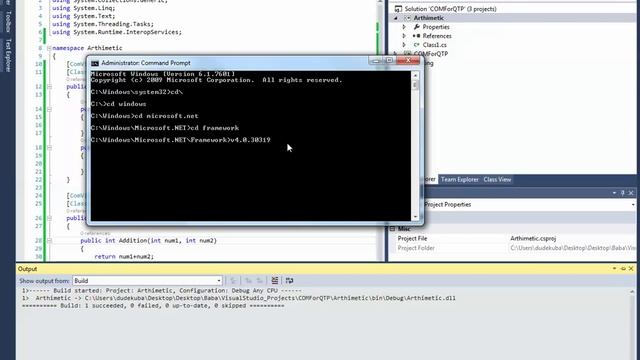Expand the Properties node in Solution Explorer
The image size is (640, 360).
(x=404, y=27)
